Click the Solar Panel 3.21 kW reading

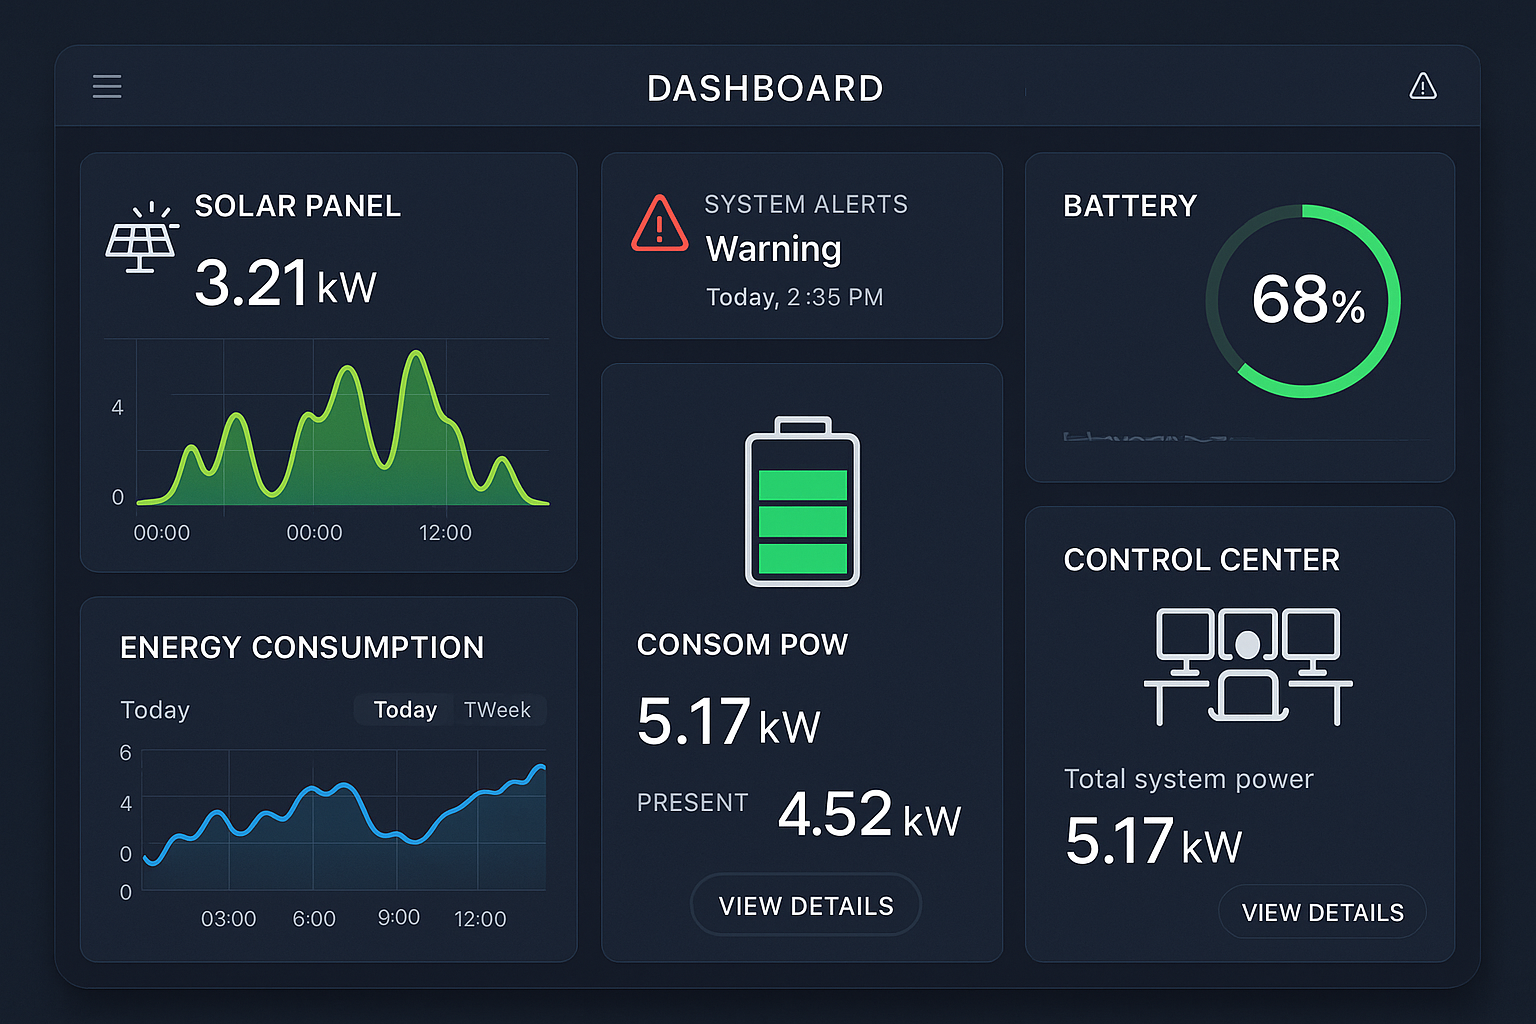tap(285, 283)
